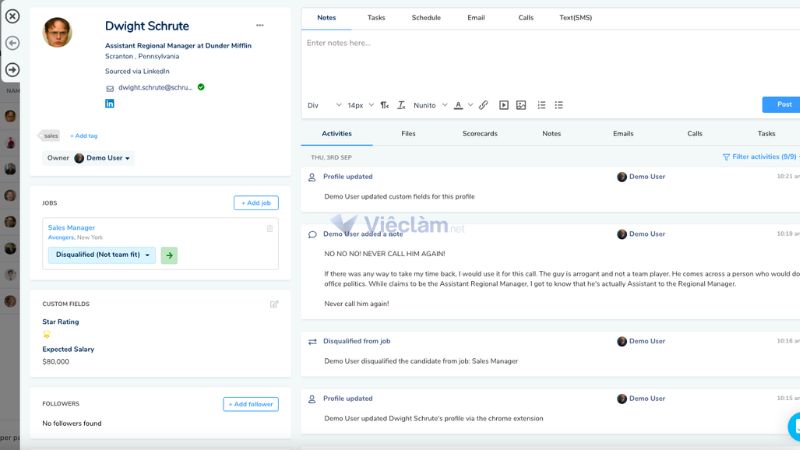Remove the Sales Manager job with trash icon
The height and width of the screenshot is (450, 800).
(x=270, y=229)
